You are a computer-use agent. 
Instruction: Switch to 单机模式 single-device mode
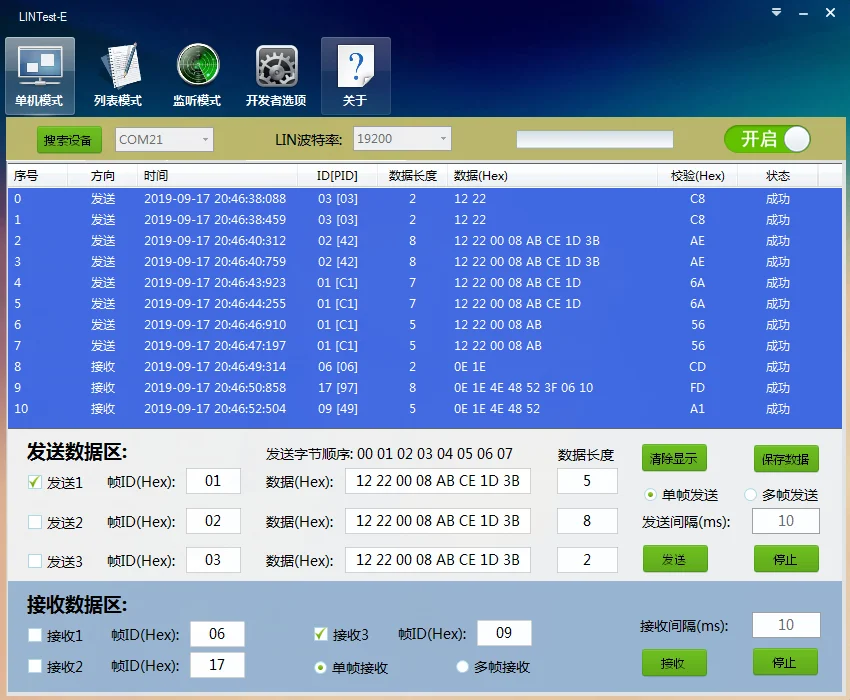click(40, 75)
